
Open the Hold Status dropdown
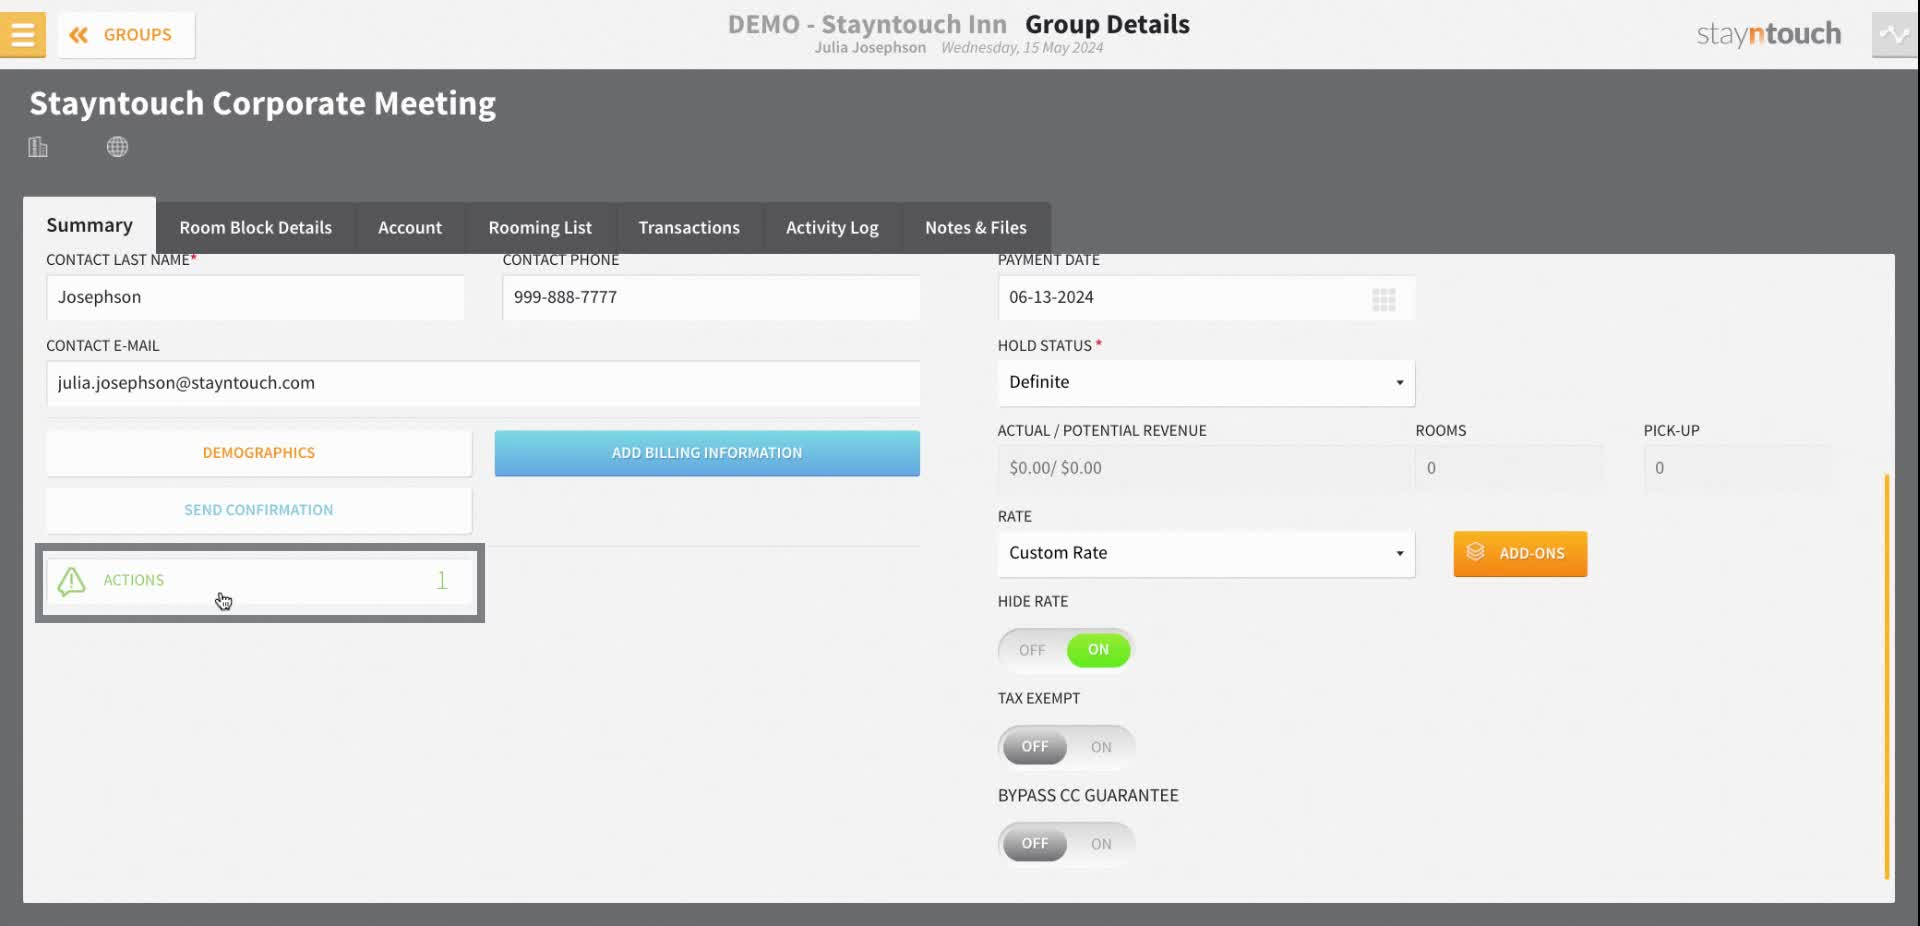tap(1206, 383)
